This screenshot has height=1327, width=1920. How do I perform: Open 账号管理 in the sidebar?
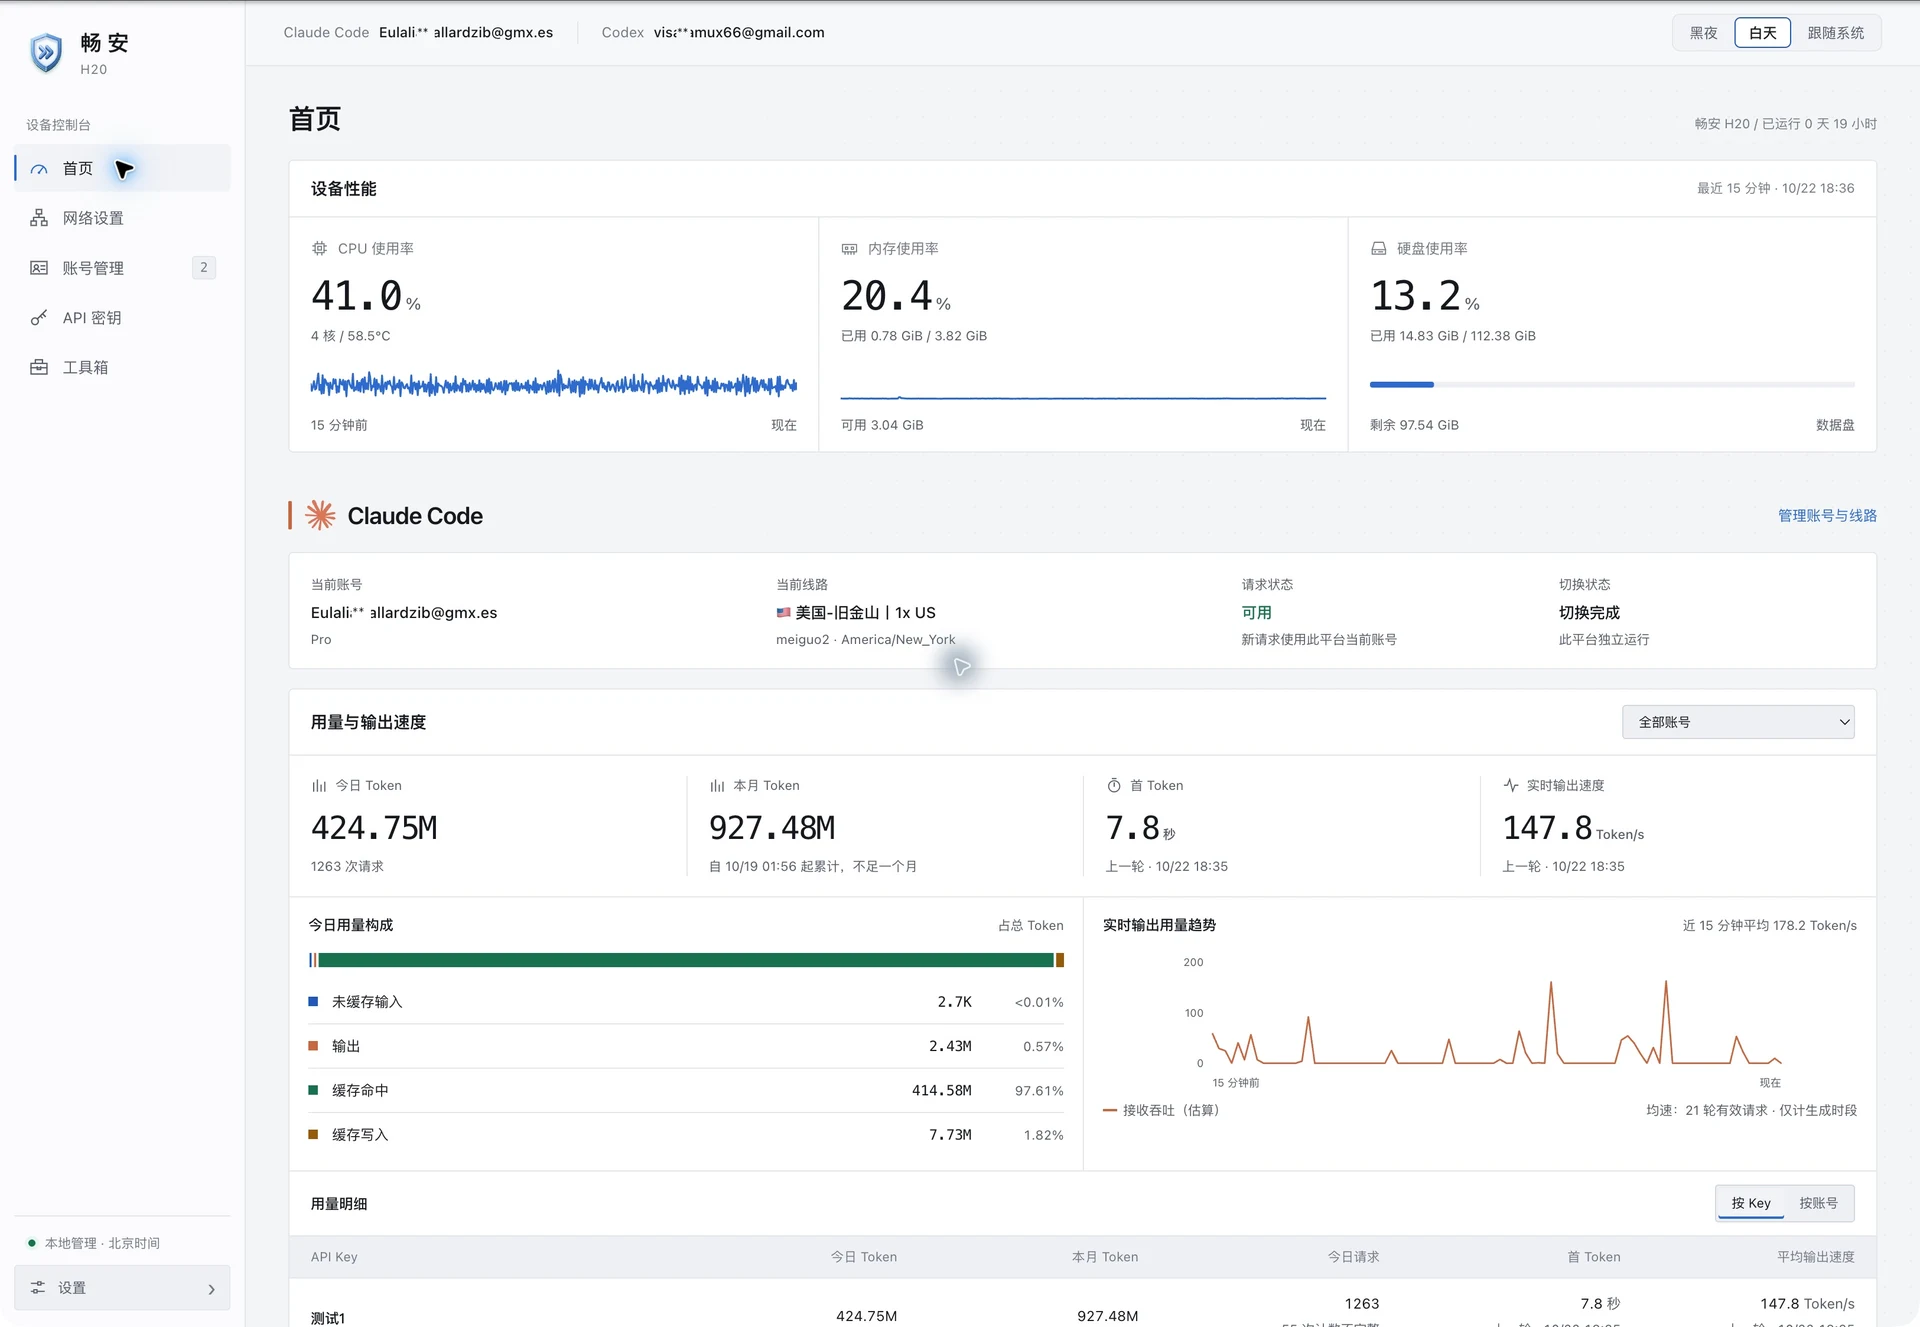click(122, 268)
